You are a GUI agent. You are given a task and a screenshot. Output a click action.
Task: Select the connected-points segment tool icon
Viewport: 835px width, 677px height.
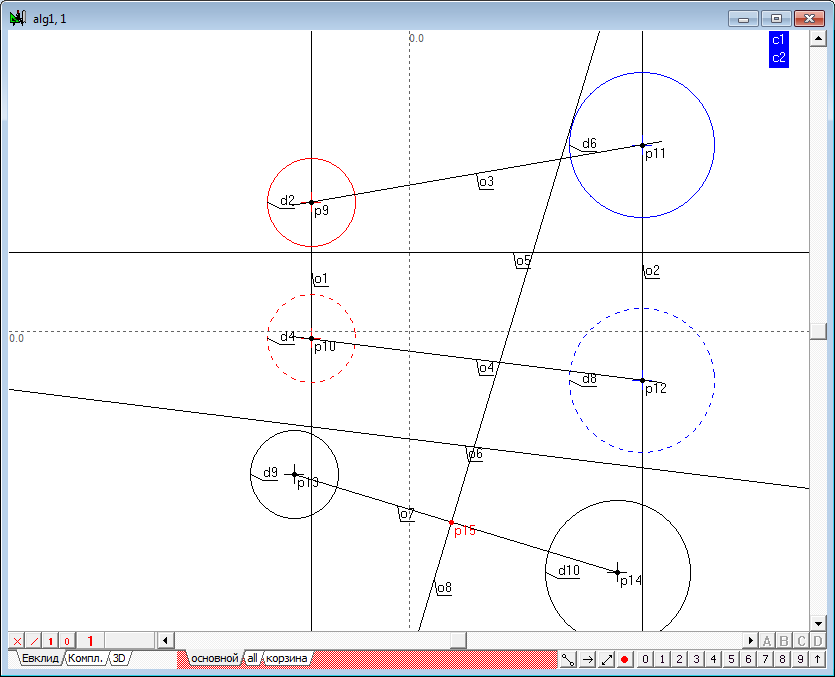(568, 659)
